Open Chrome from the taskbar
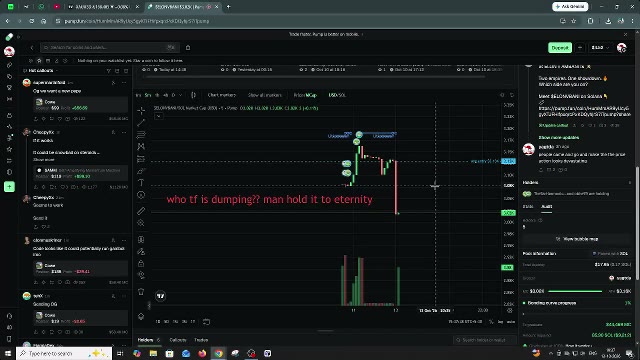 click(x=219, y=353)
